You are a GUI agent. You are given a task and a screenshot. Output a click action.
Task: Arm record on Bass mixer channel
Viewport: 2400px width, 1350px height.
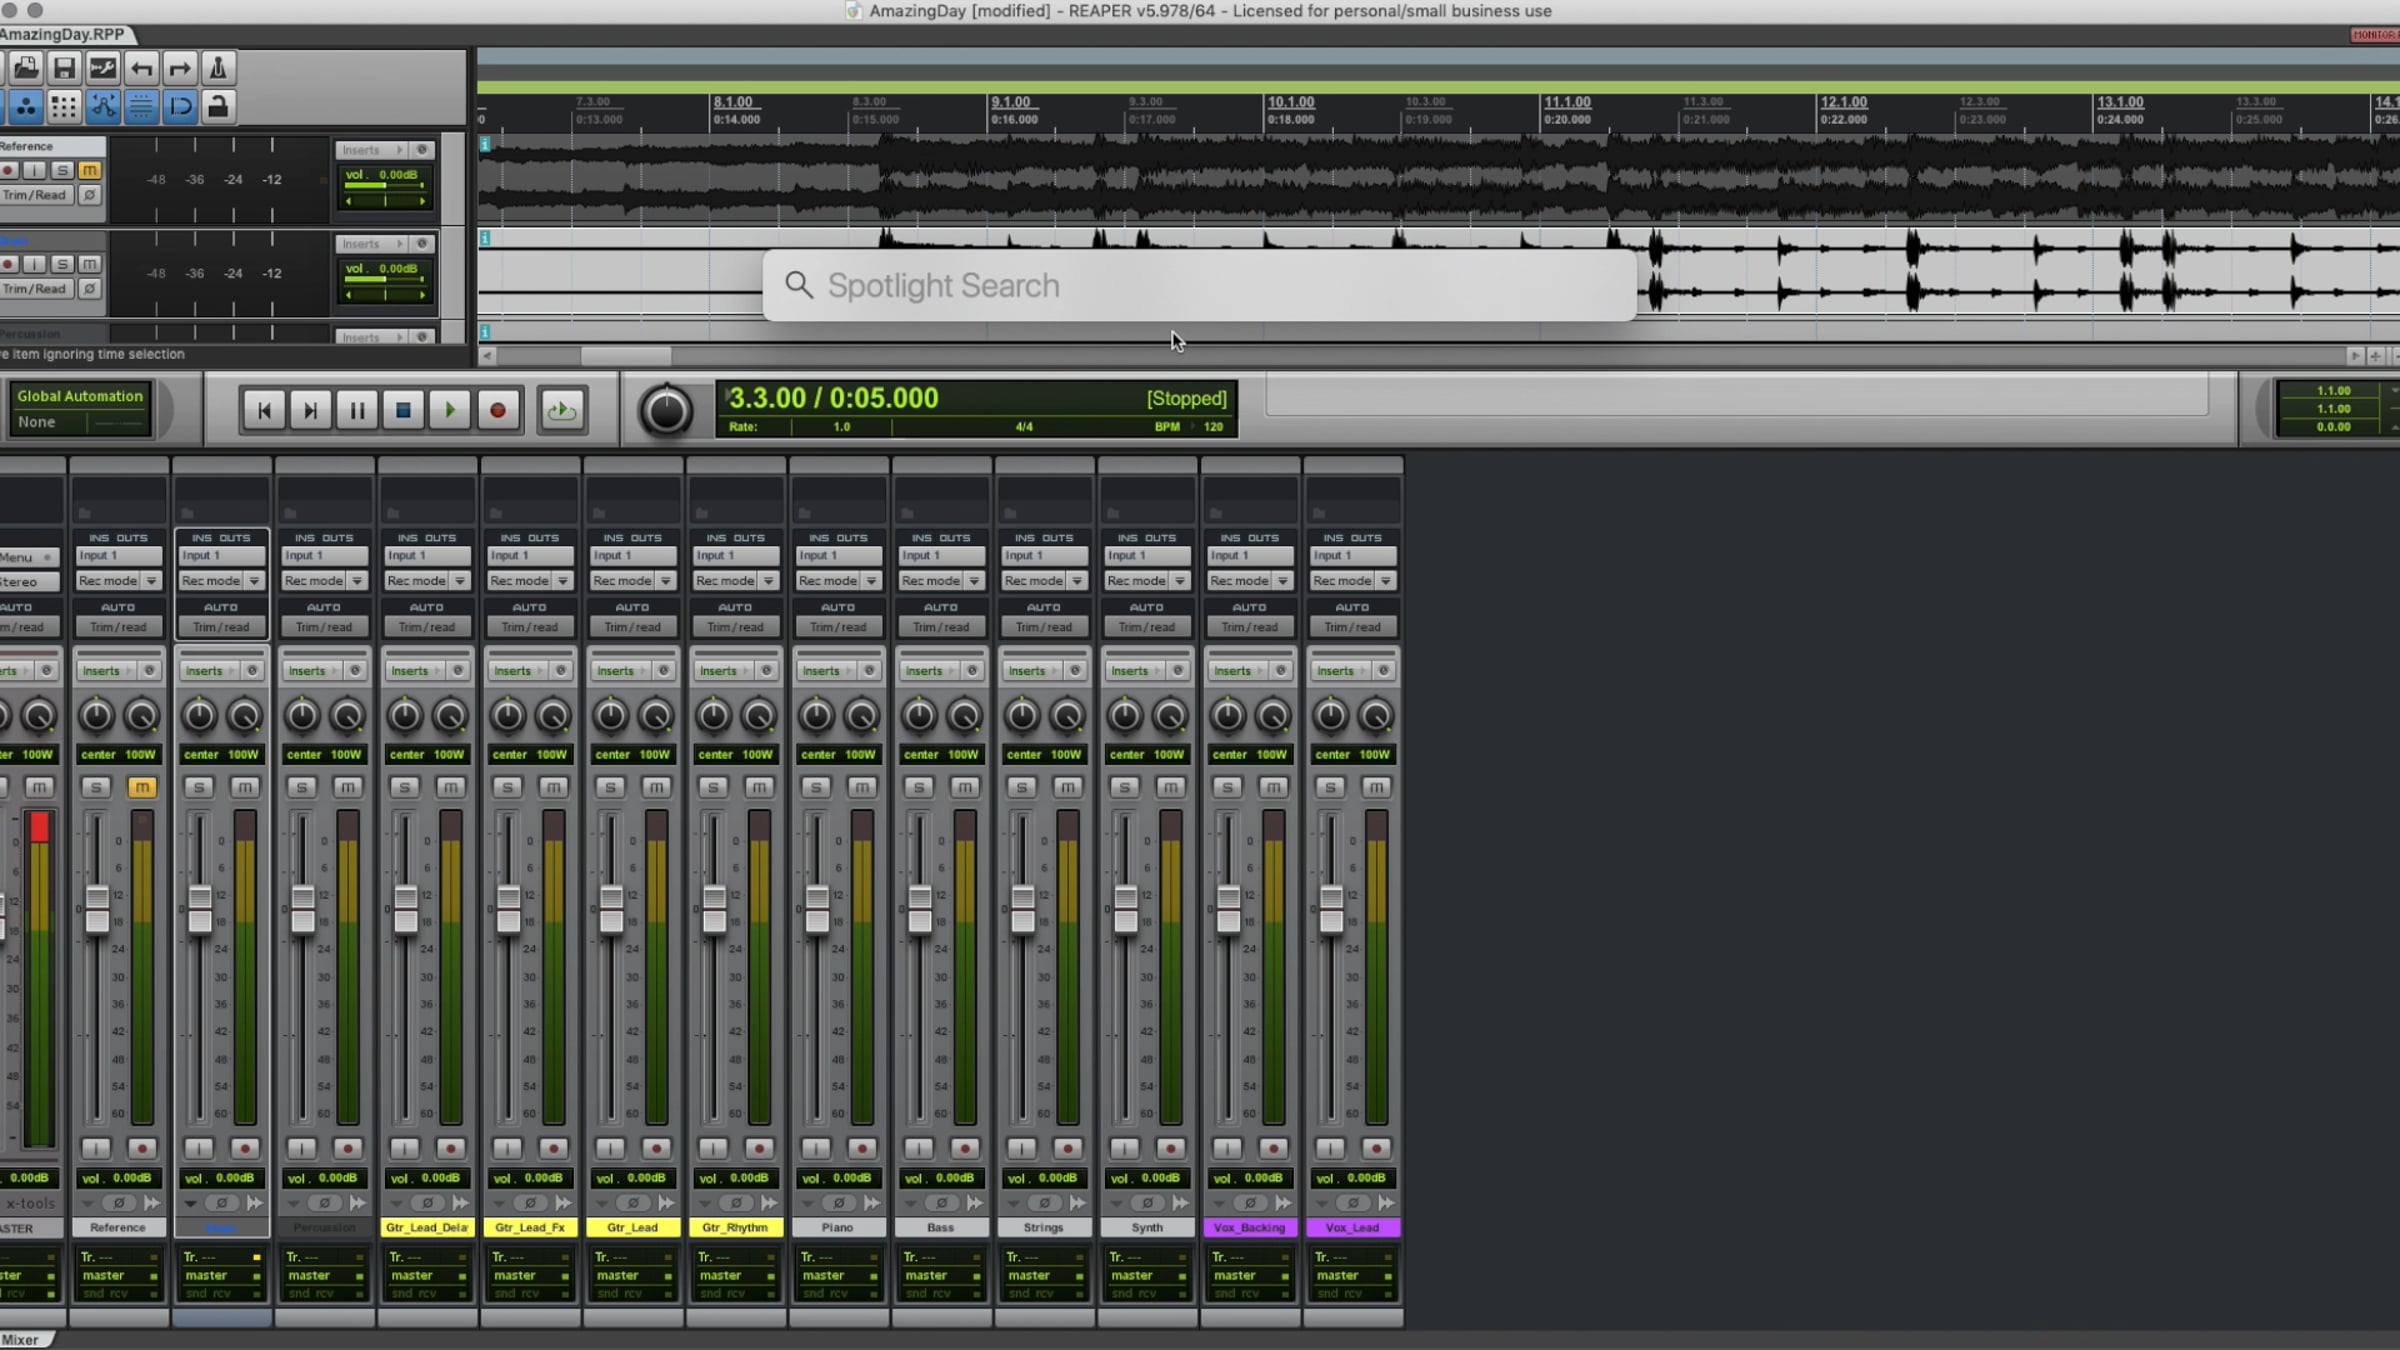964,1148
